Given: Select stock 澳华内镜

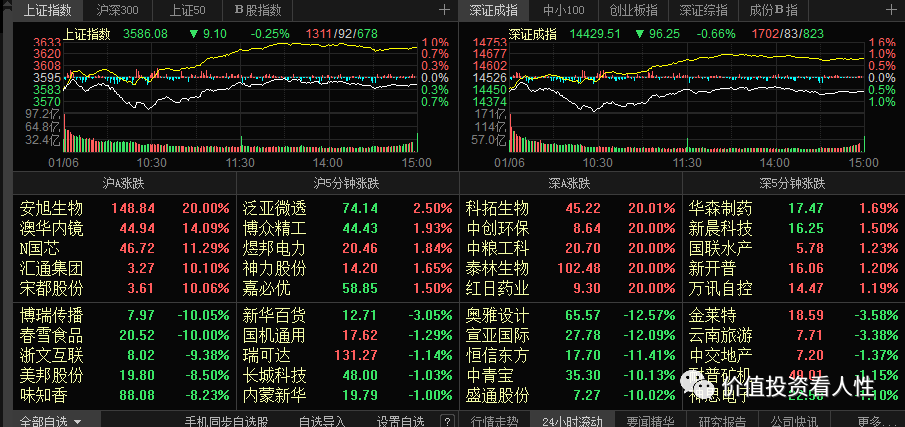Looking at the screenshot, I should (x=51, y=229).
